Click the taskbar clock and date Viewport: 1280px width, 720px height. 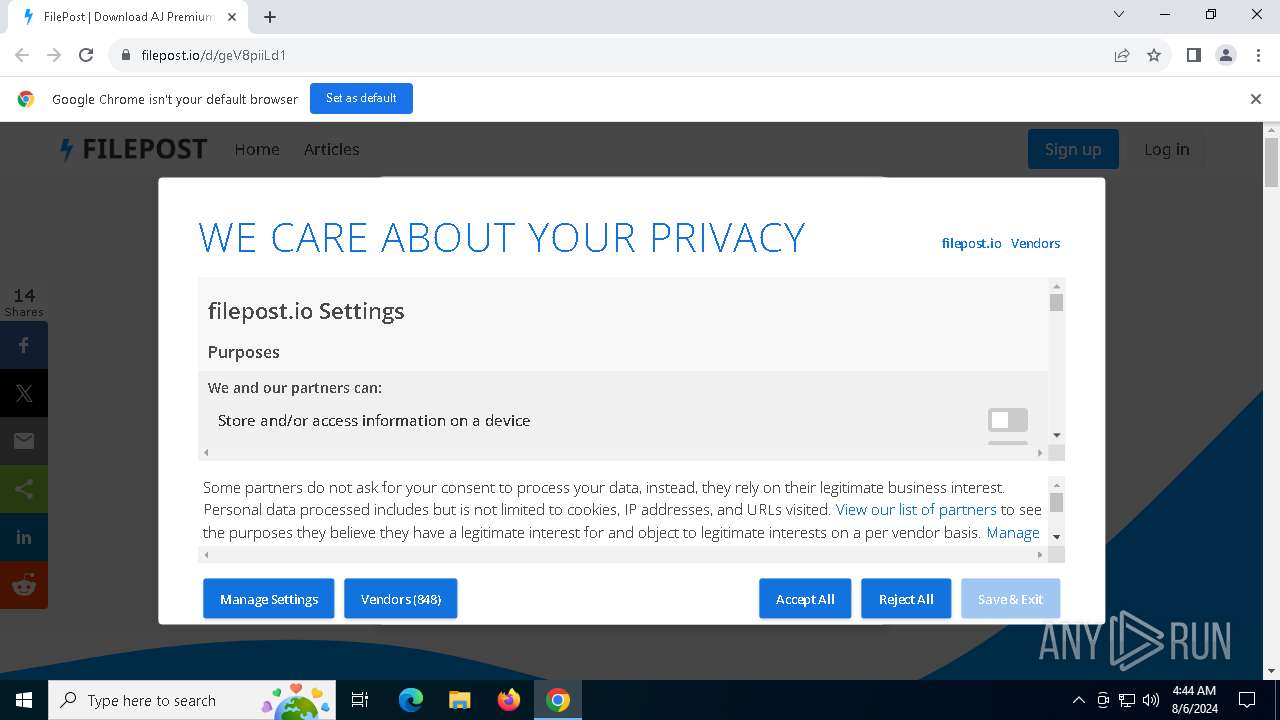pyautogui.click(x=1195, y=700)
